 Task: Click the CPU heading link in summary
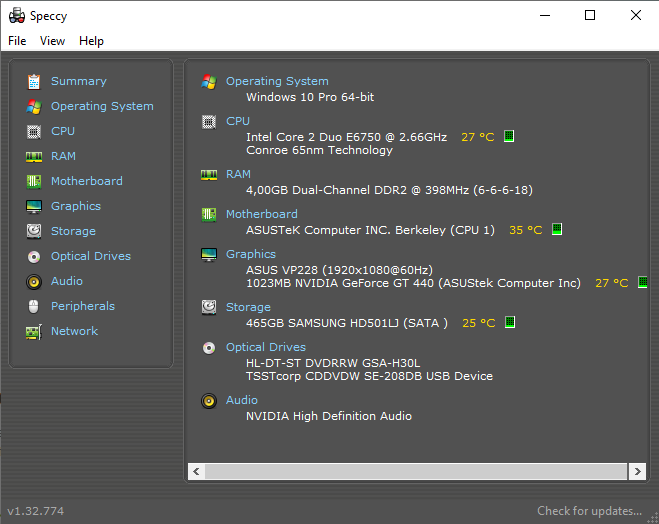[x=238, y=121]
